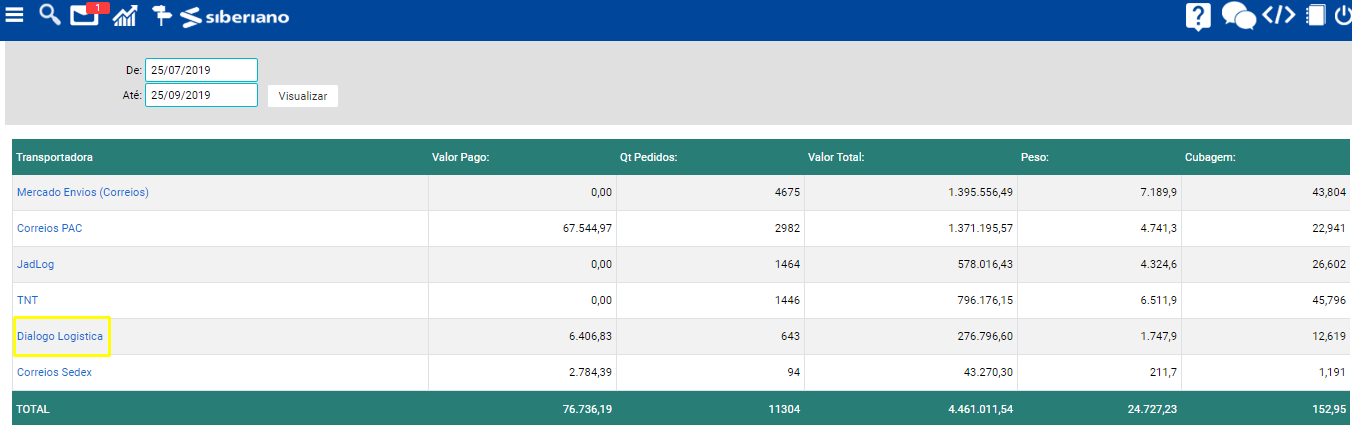The image size is (1352, 425).
Task: Open the mail inbox with notification badge
Action: [85, 15]
